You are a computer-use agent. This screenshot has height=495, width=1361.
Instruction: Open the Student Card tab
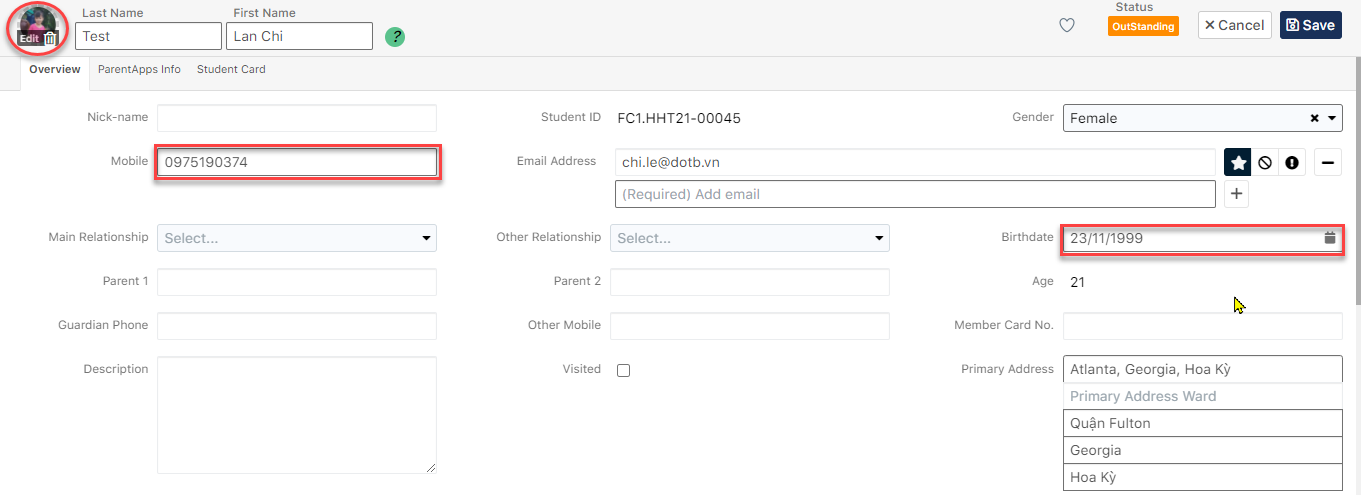point(231,70)
